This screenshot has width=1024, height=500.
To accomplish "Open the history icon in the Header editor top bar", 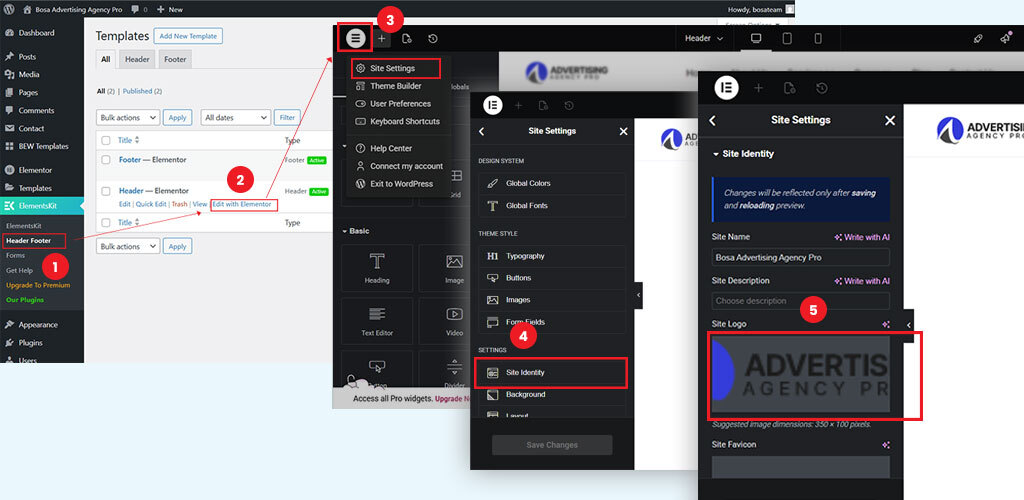I will tap(432, 39).
